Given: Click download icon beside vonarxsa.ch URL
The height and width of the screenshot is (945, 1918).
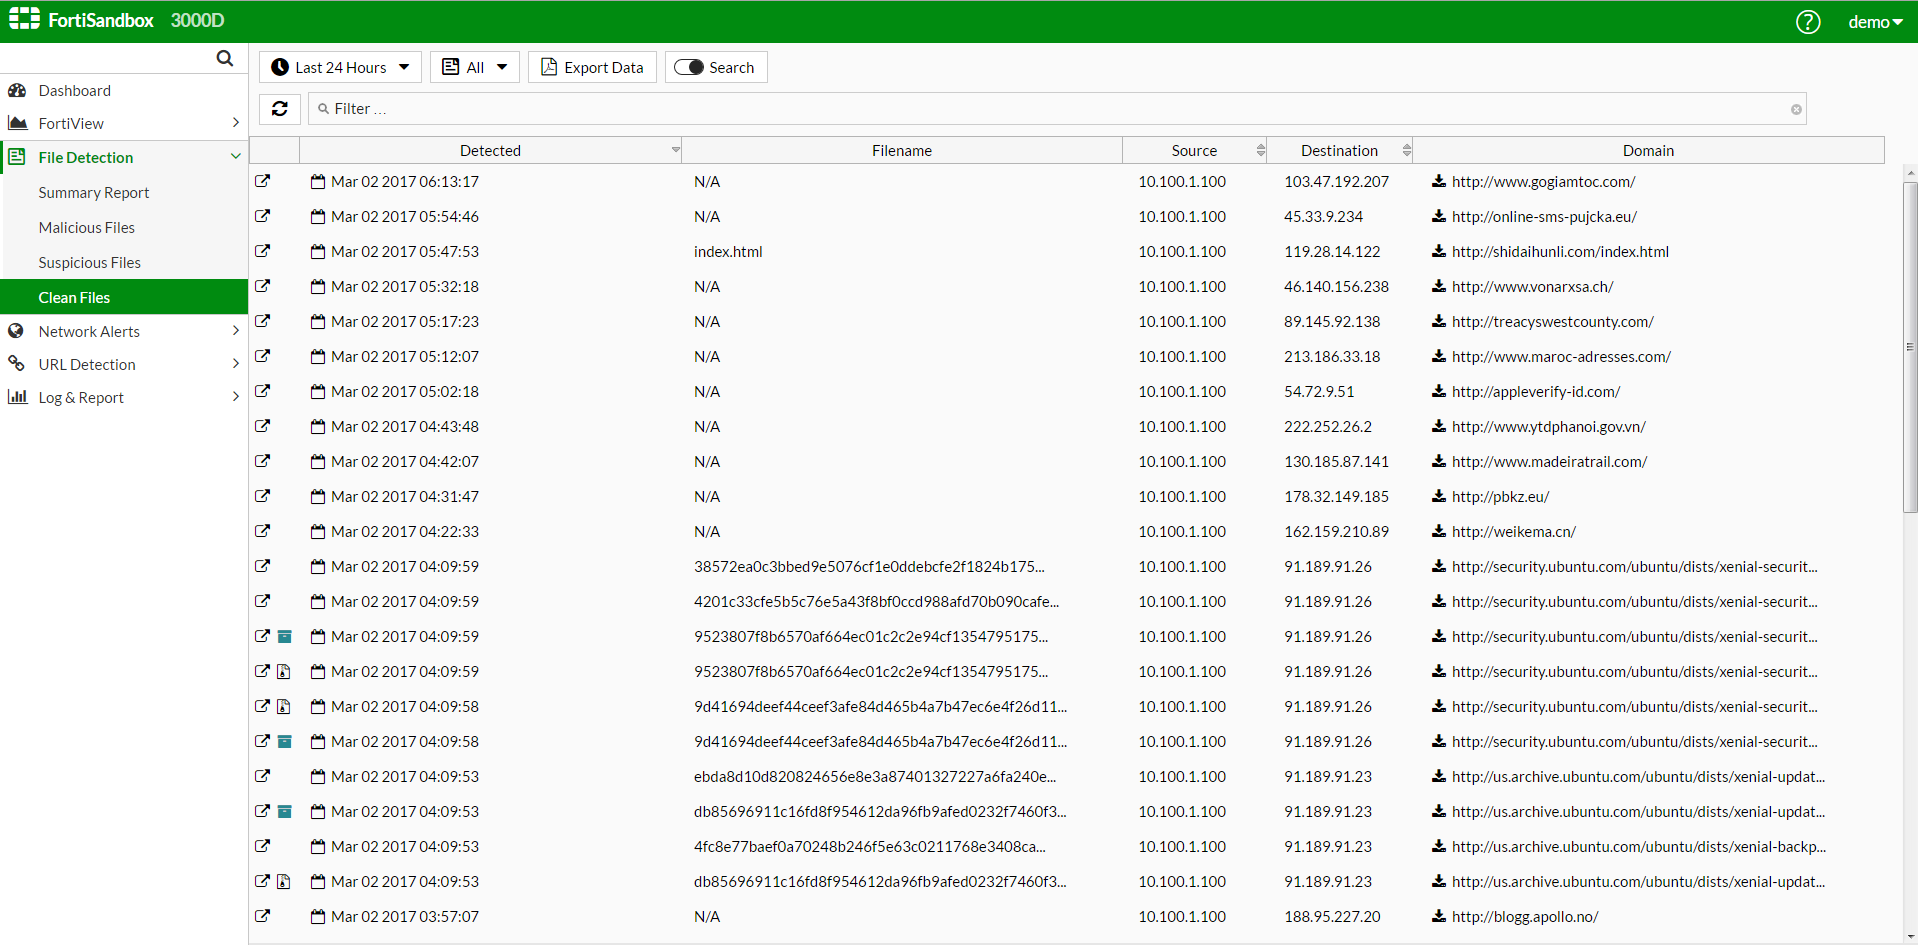Looking at the screenshot, I should [x=1438, y=286].
